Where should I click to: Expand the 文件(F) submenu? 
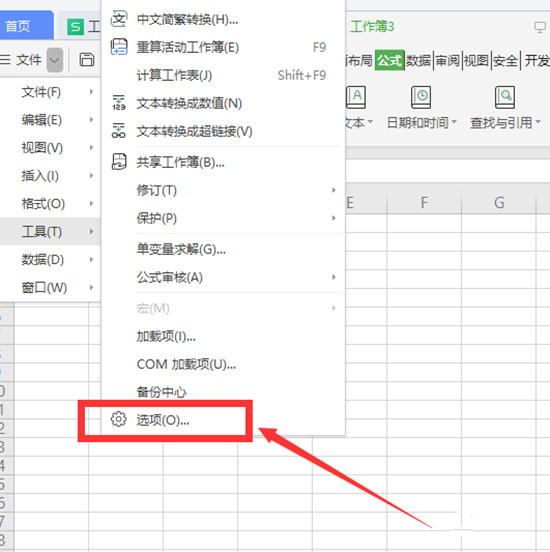pyautogui.click(x=50, y=92)
